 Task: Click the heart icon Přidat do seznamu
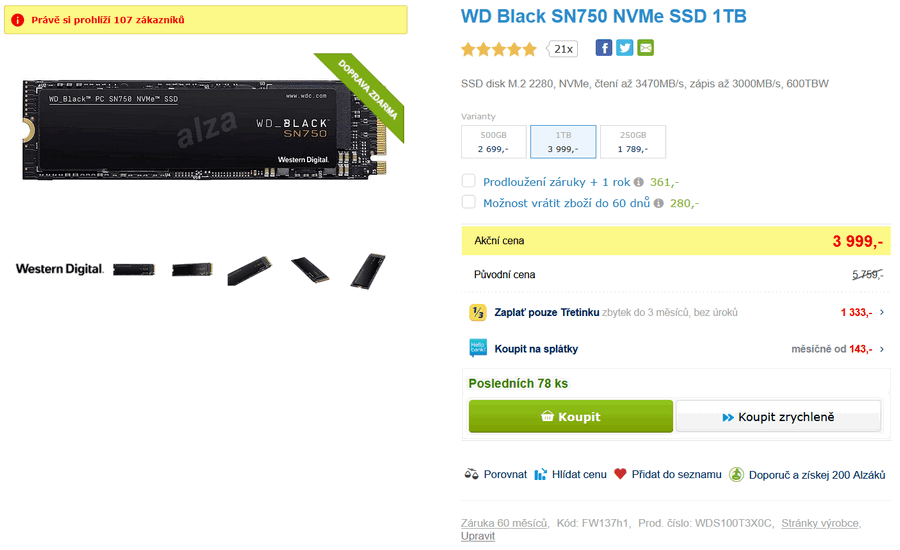pyautogui.click(x=620, y=474)
